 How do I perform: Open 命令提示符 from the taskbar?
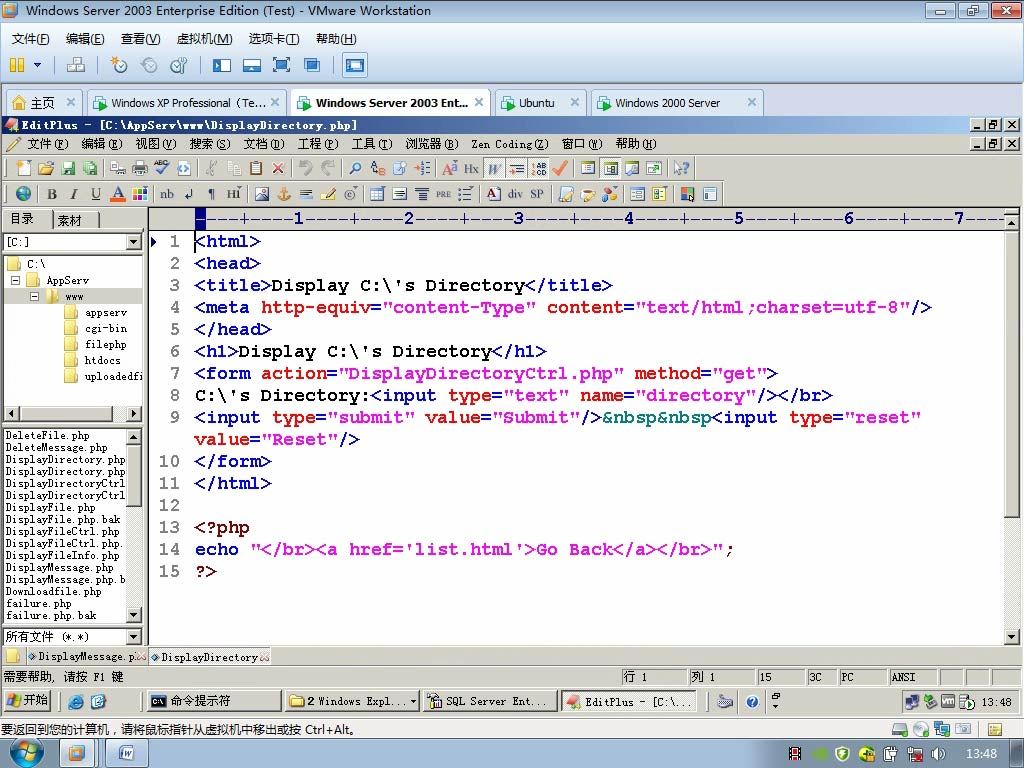tap(214, 701)
